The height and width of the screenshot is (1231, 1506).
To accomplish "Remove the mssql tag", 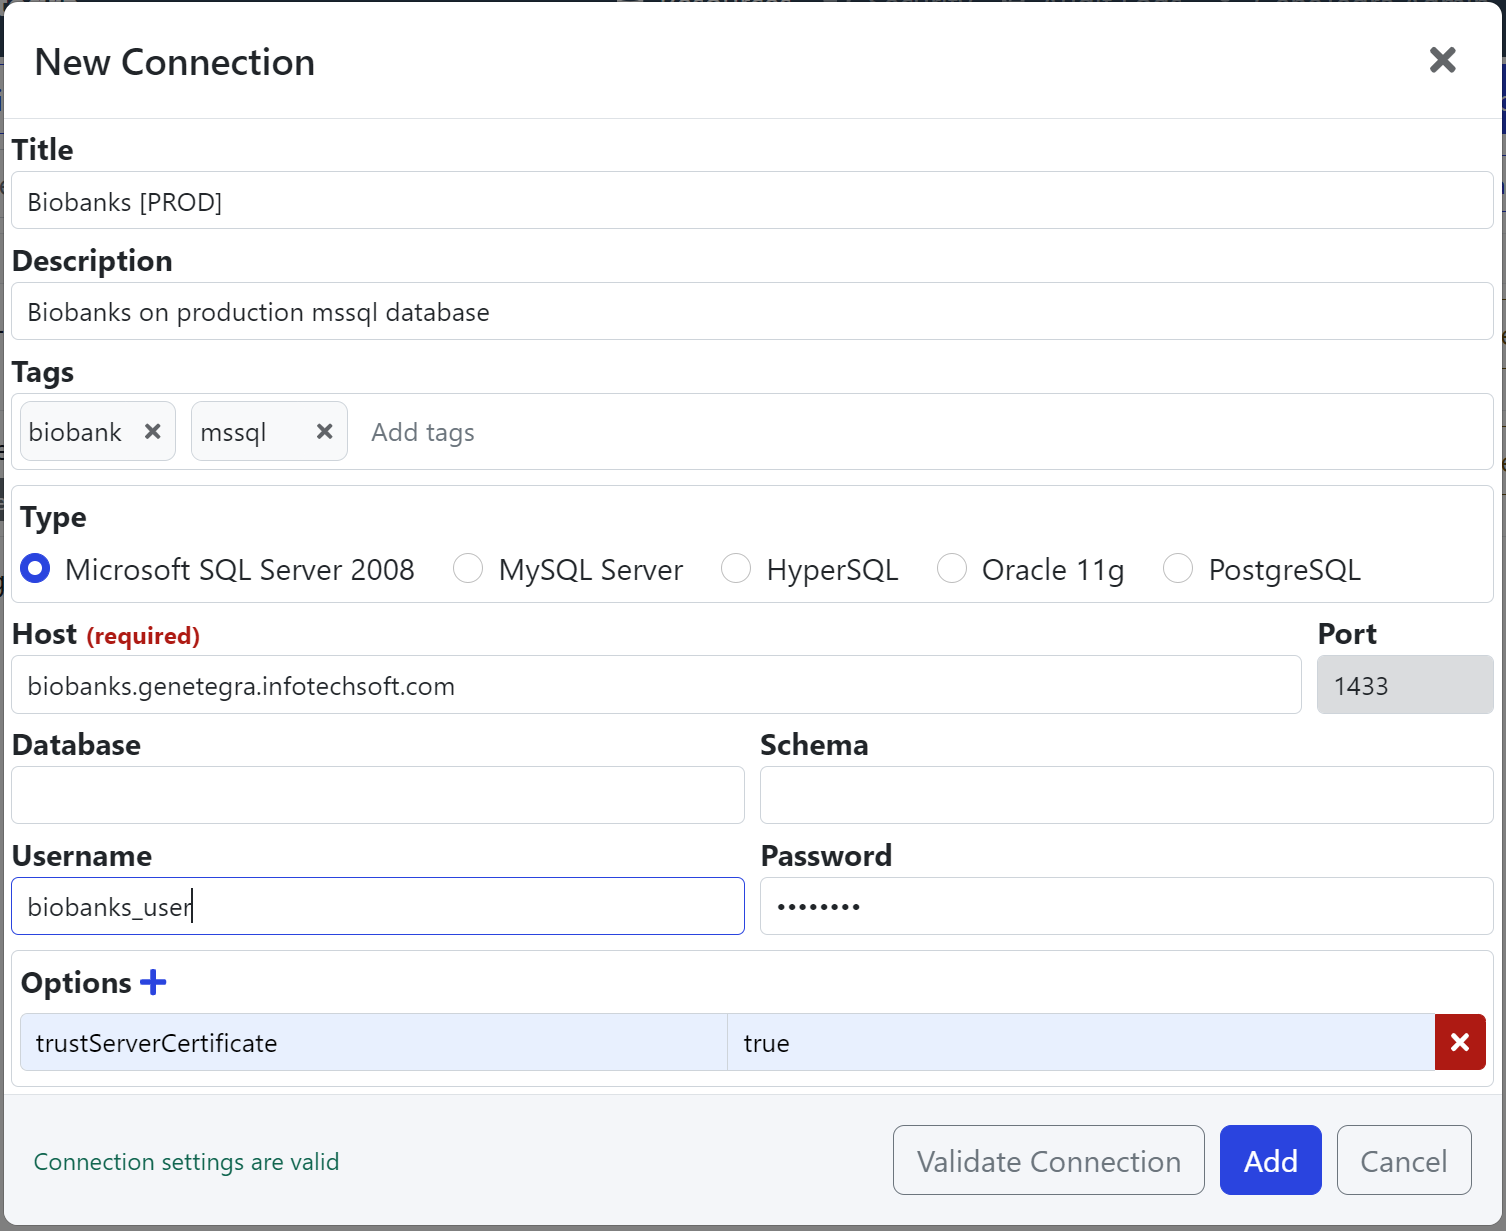I will (x=324, y=431).
